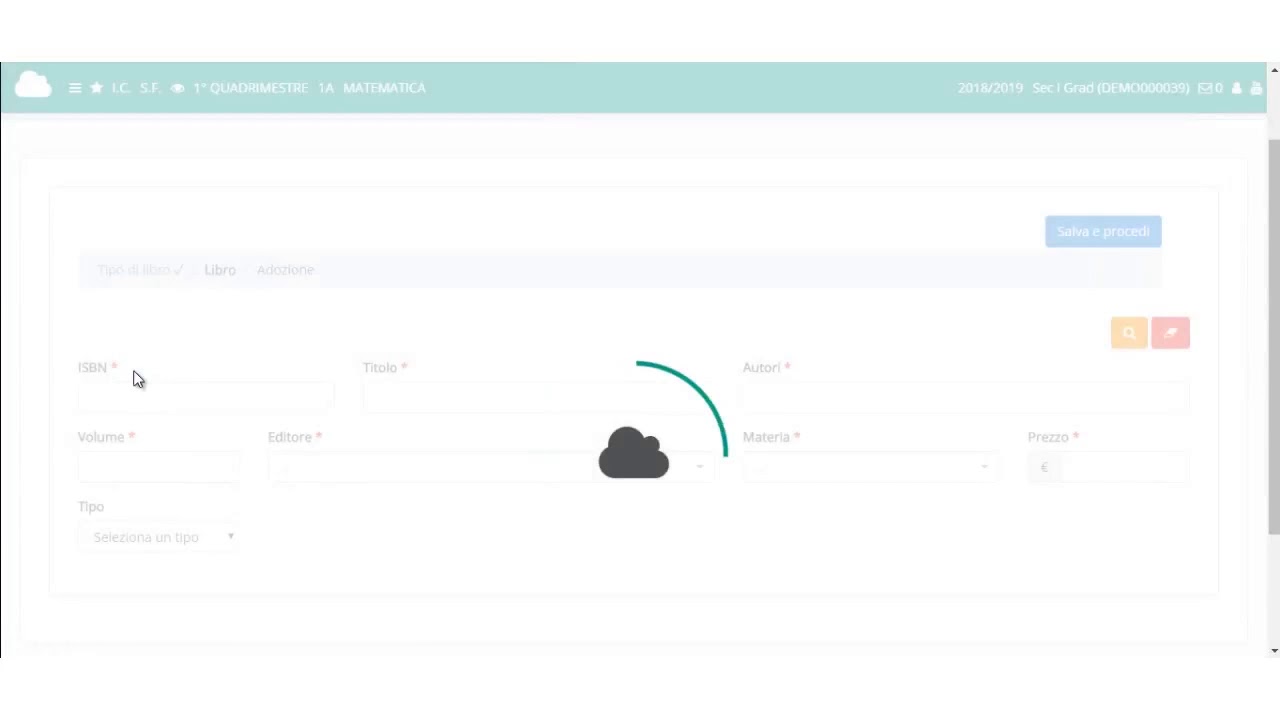The image size is (1280, 720).
Task: Click the page vertical scrollbar thumb
Action: pyautogui.click(x=1273, y=338)
